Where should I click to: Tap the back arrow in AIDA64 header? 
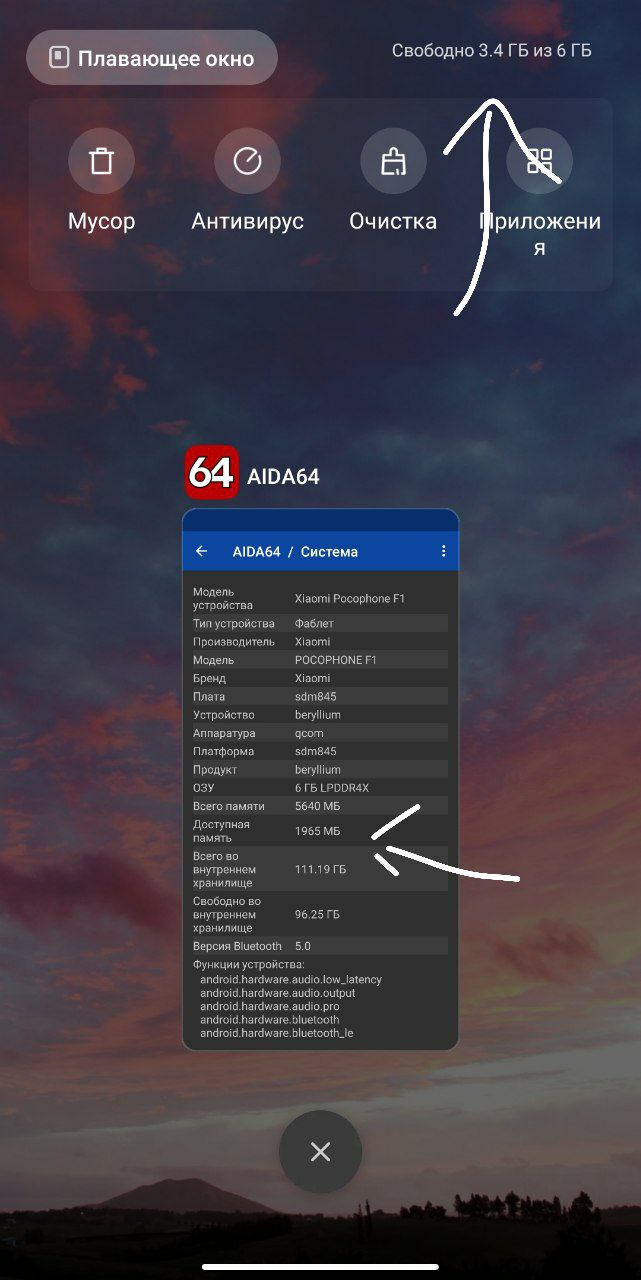click(x=202, y=551)
